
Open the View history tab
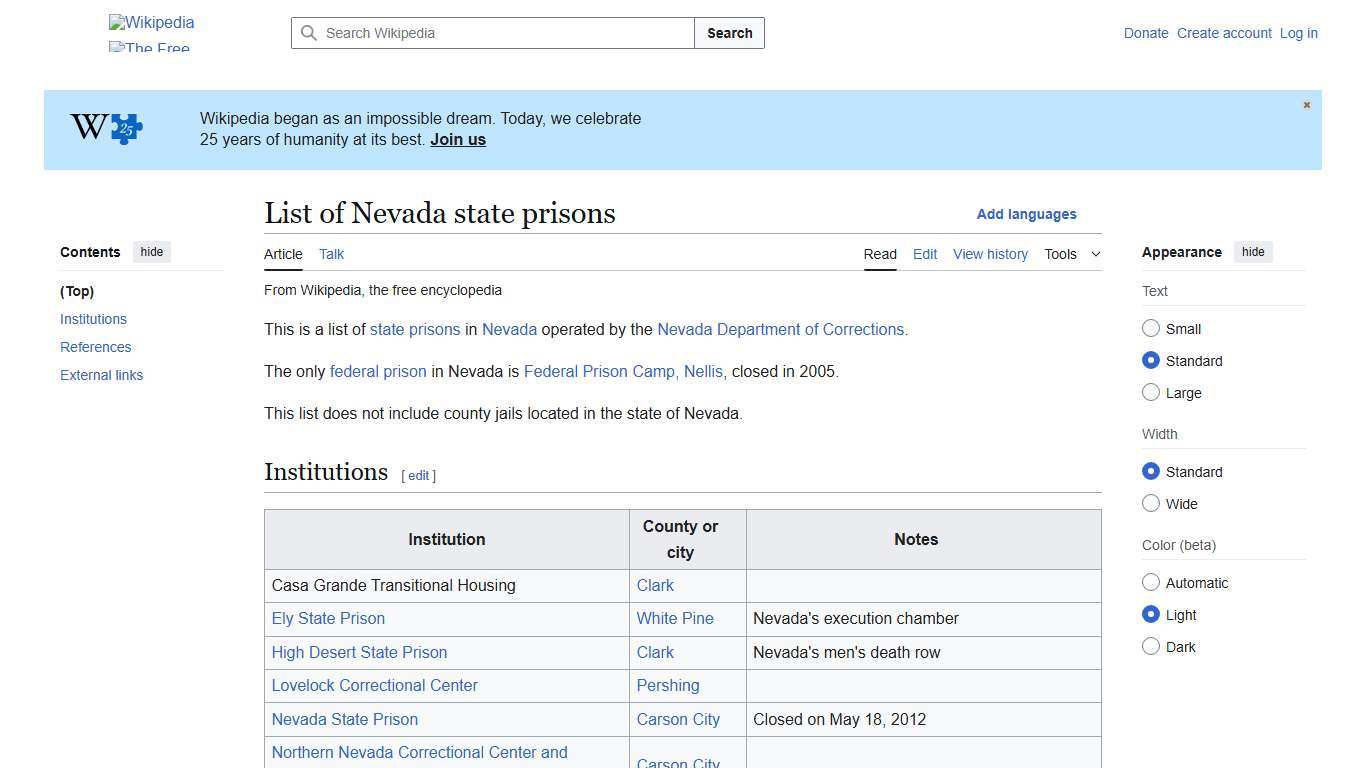[x=990, y=254]
